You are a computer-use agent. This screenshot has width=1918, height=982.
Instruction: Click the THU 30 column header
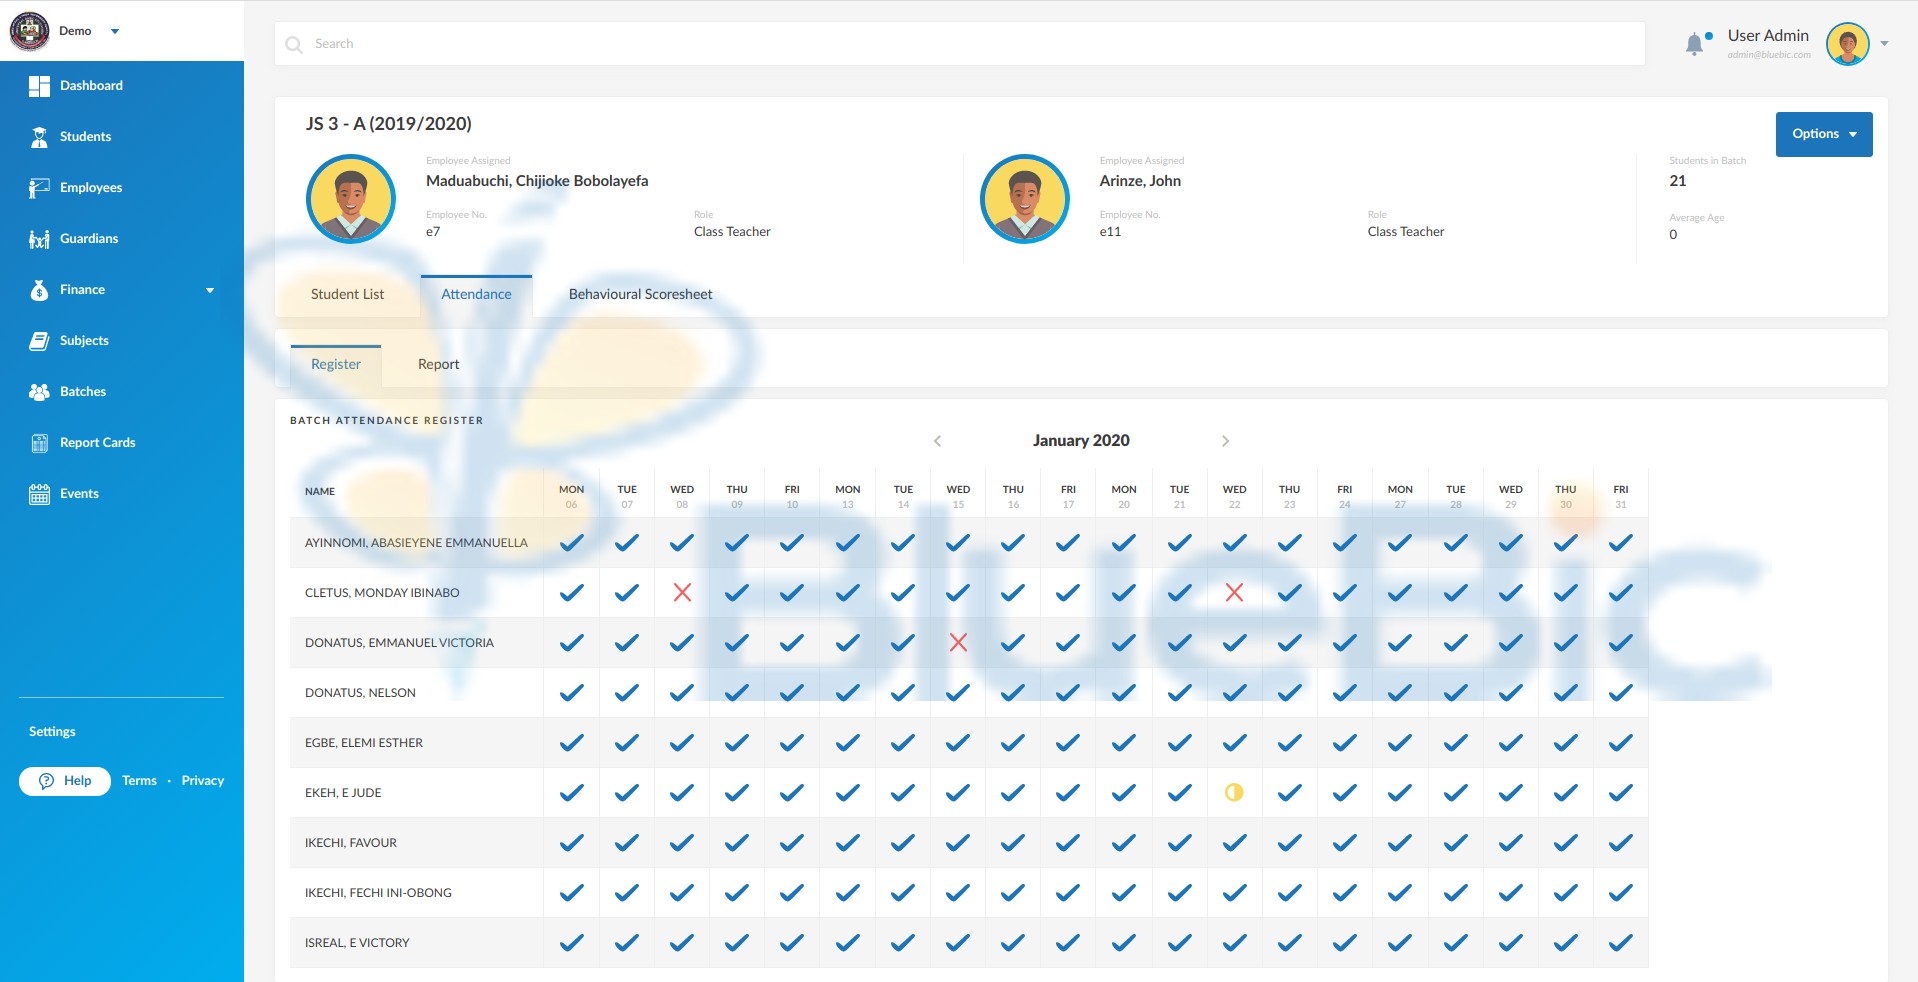click(1566, 497)
